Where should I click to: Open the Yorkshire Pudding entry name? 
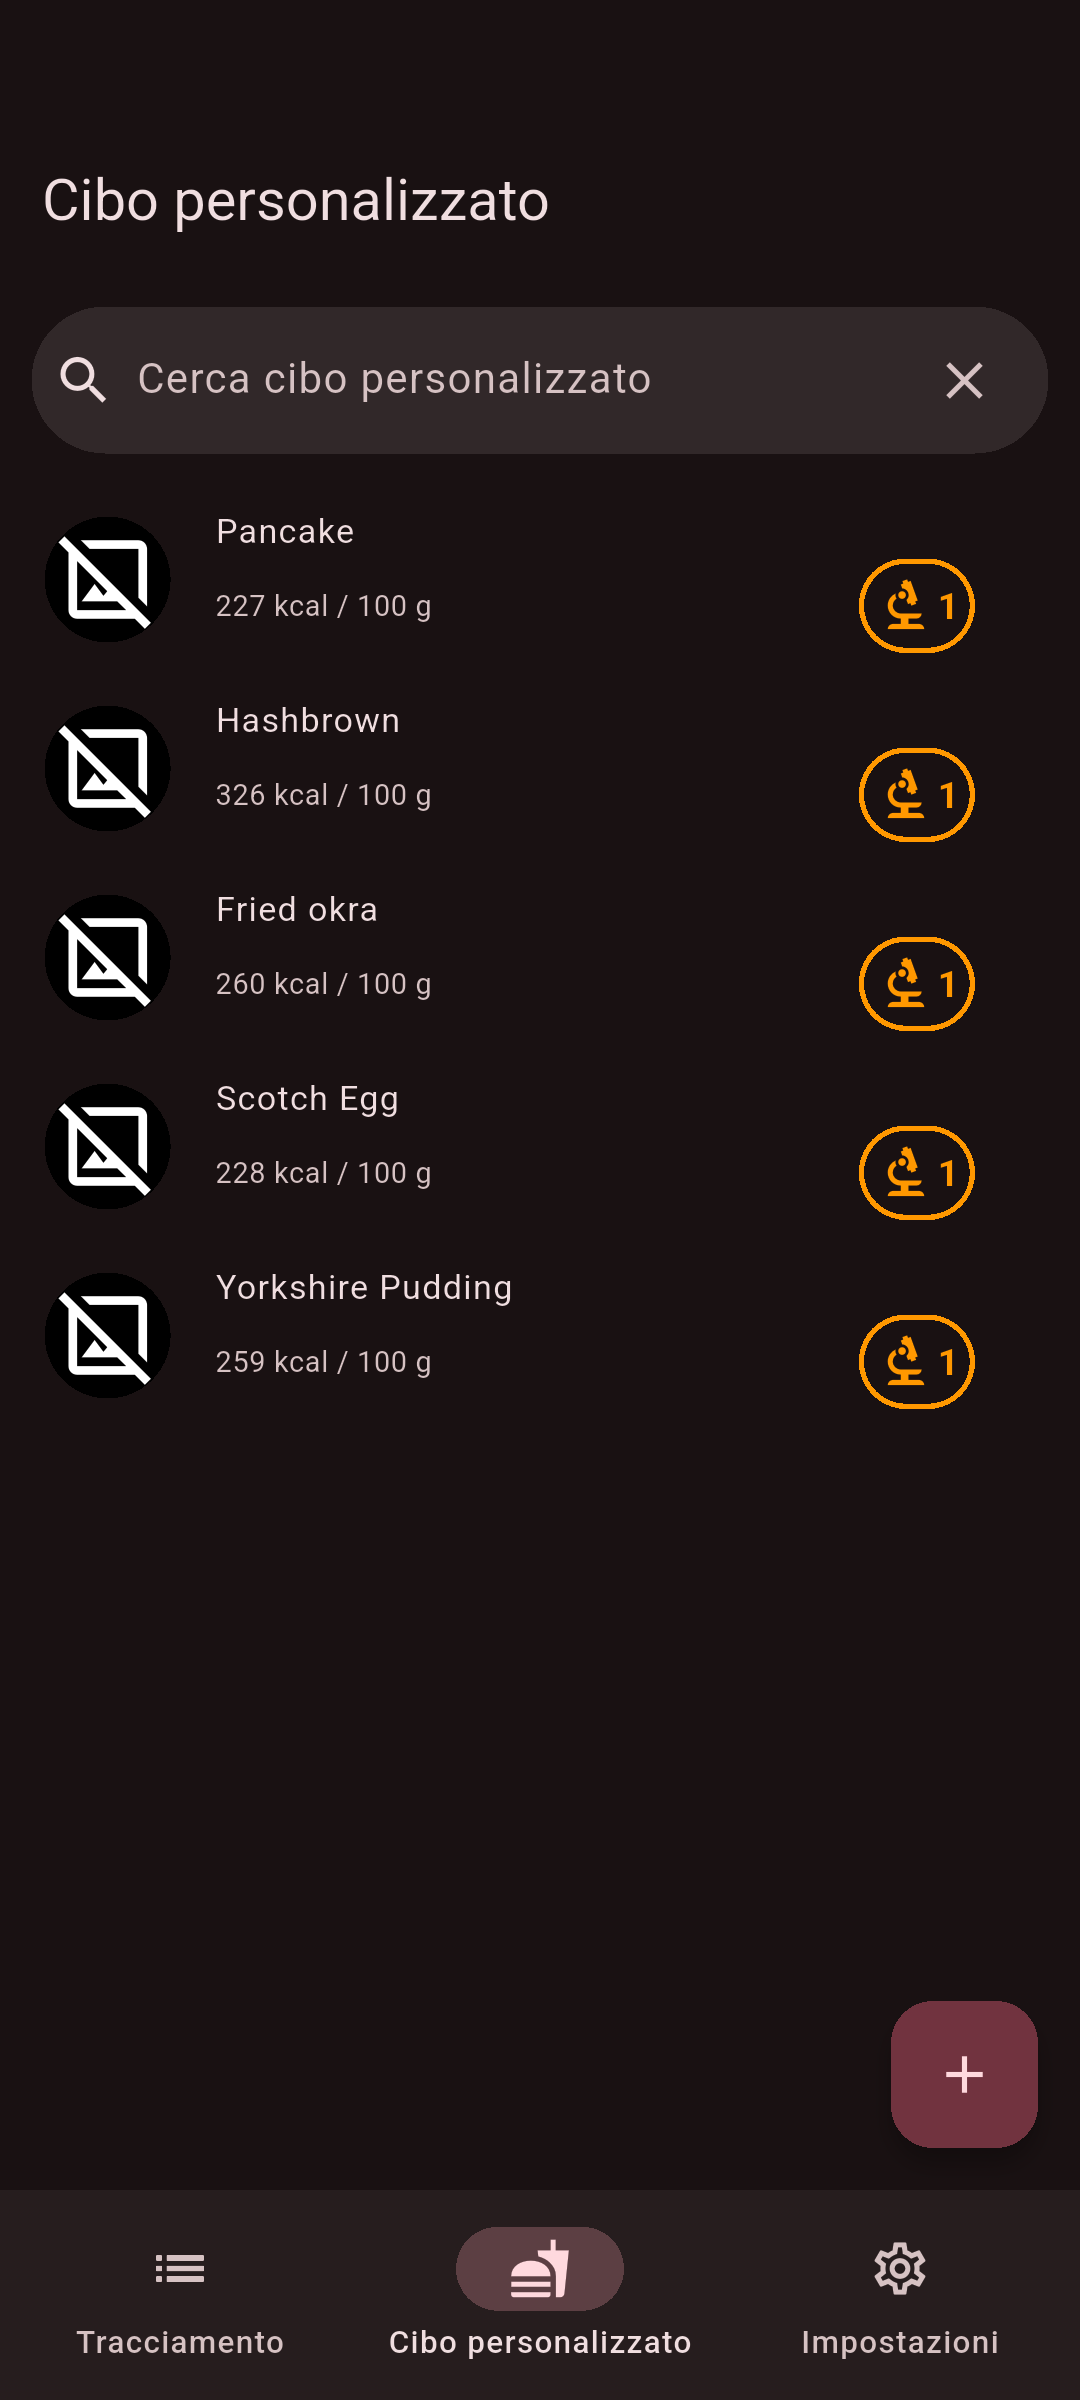364,1288
